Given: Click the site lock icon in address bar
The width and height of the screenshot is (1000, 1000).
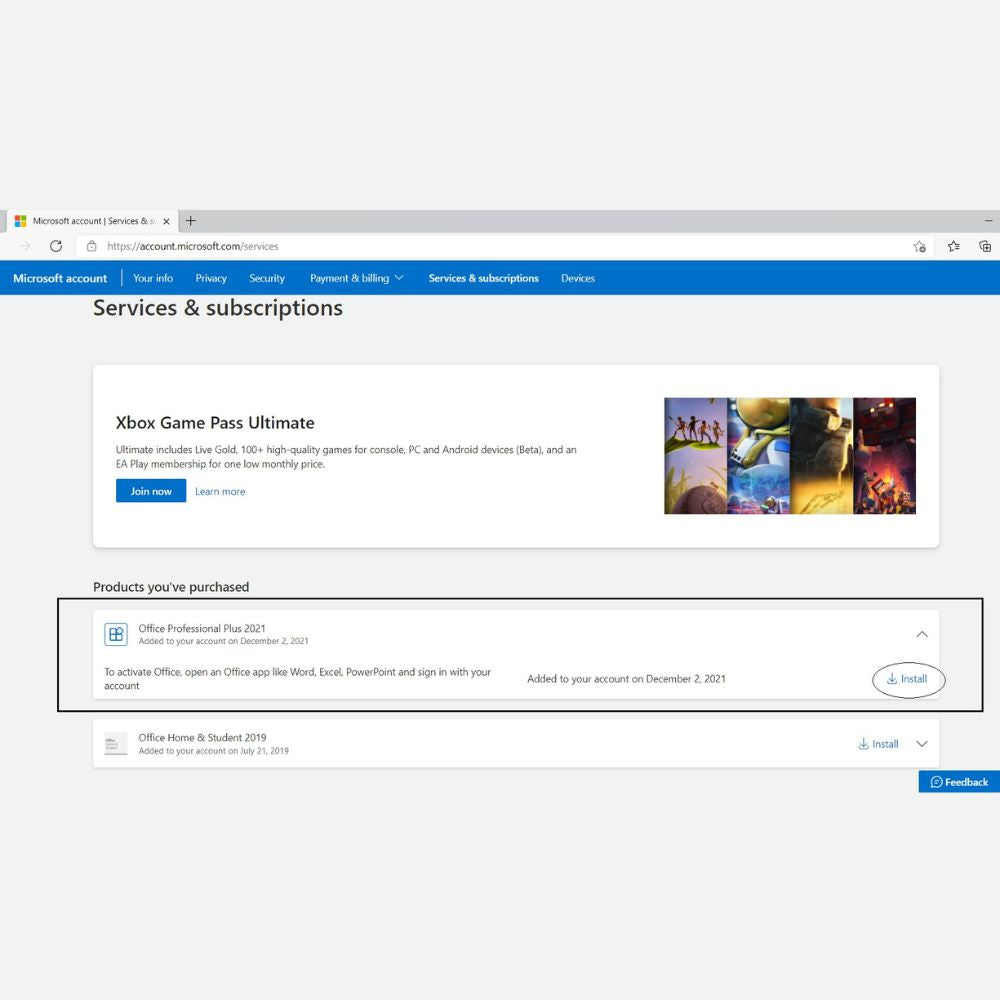Looking at the screenshot, I should (91, 246).
